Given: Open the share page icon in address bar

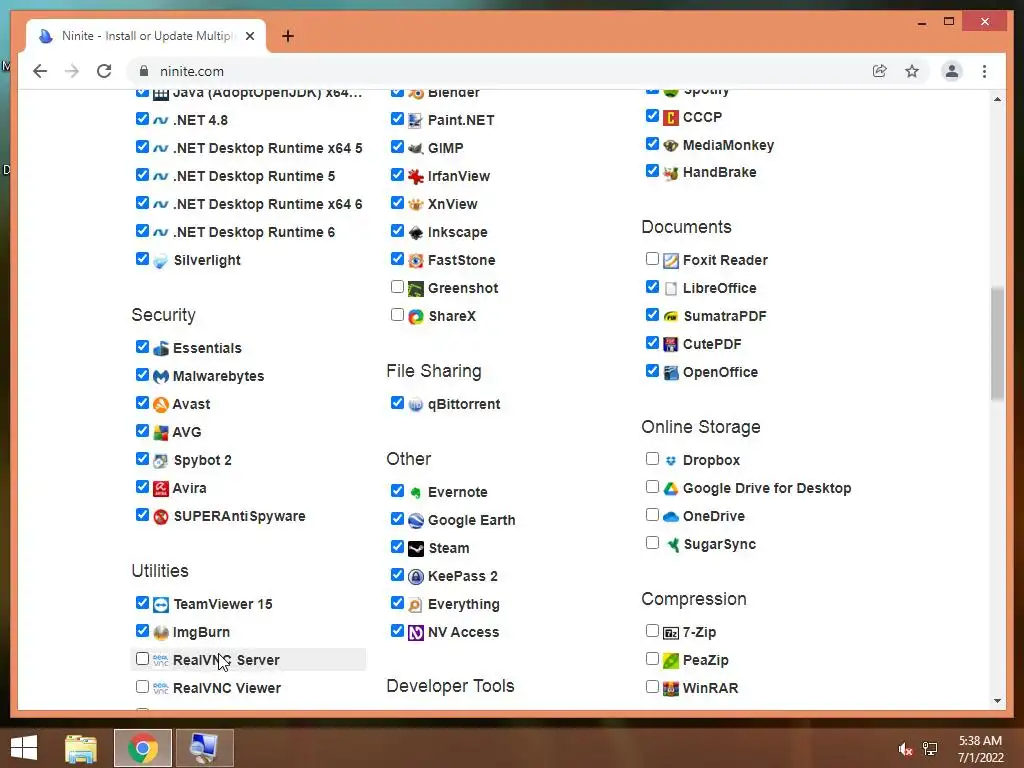Looking at the screenshot, I should coord(880,71).
